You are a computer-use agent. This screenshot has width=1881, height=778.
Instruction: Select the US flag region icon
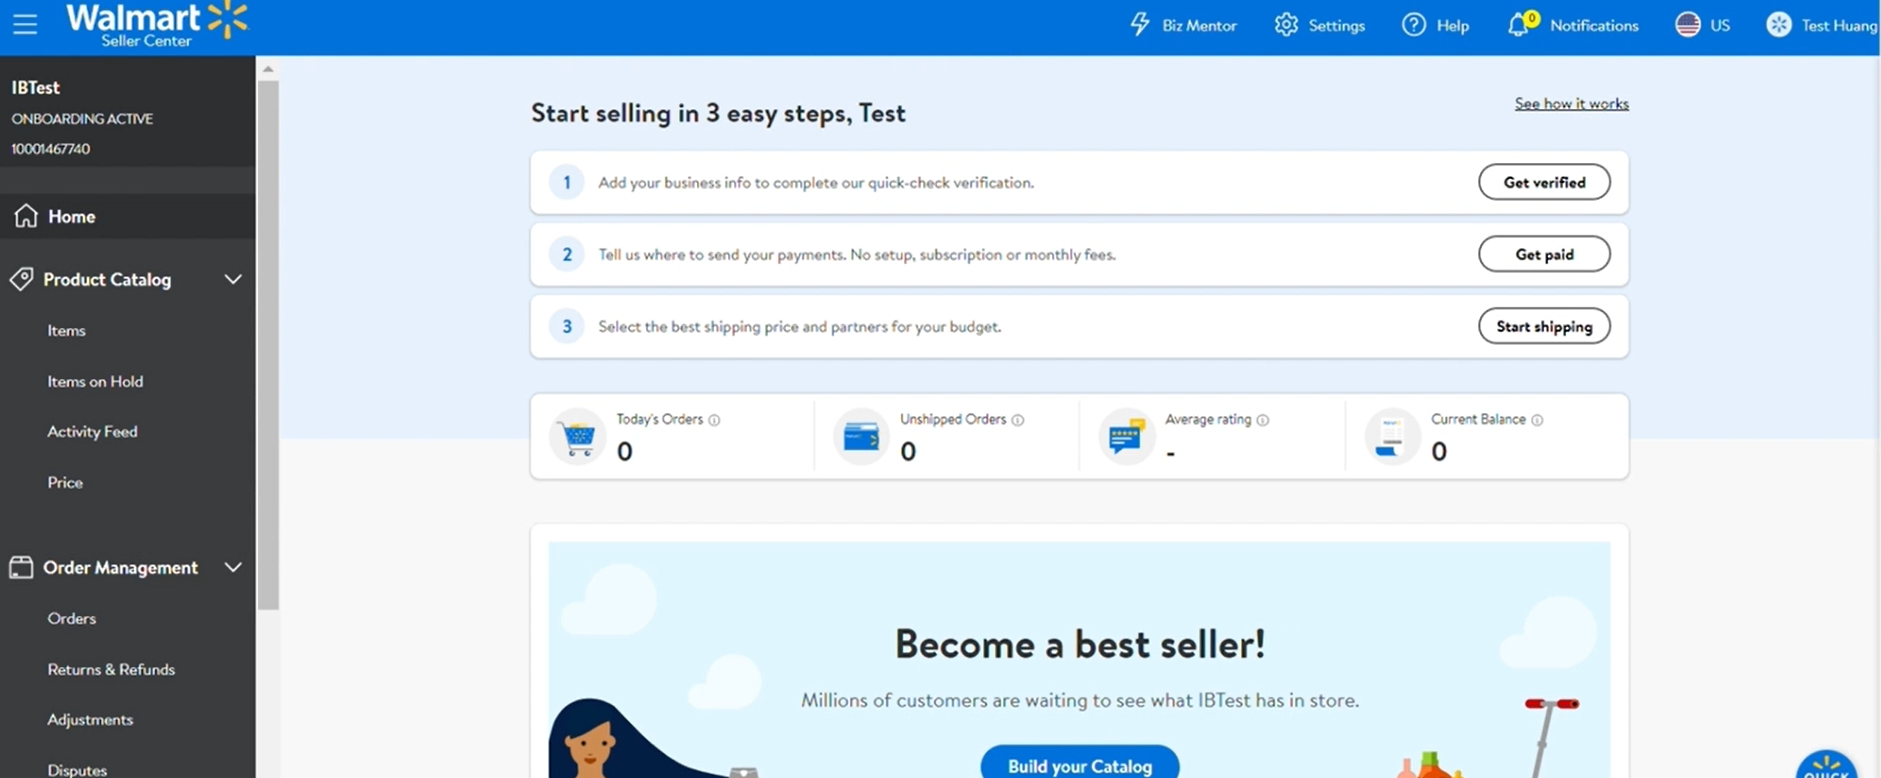(x=1688, y=25)
